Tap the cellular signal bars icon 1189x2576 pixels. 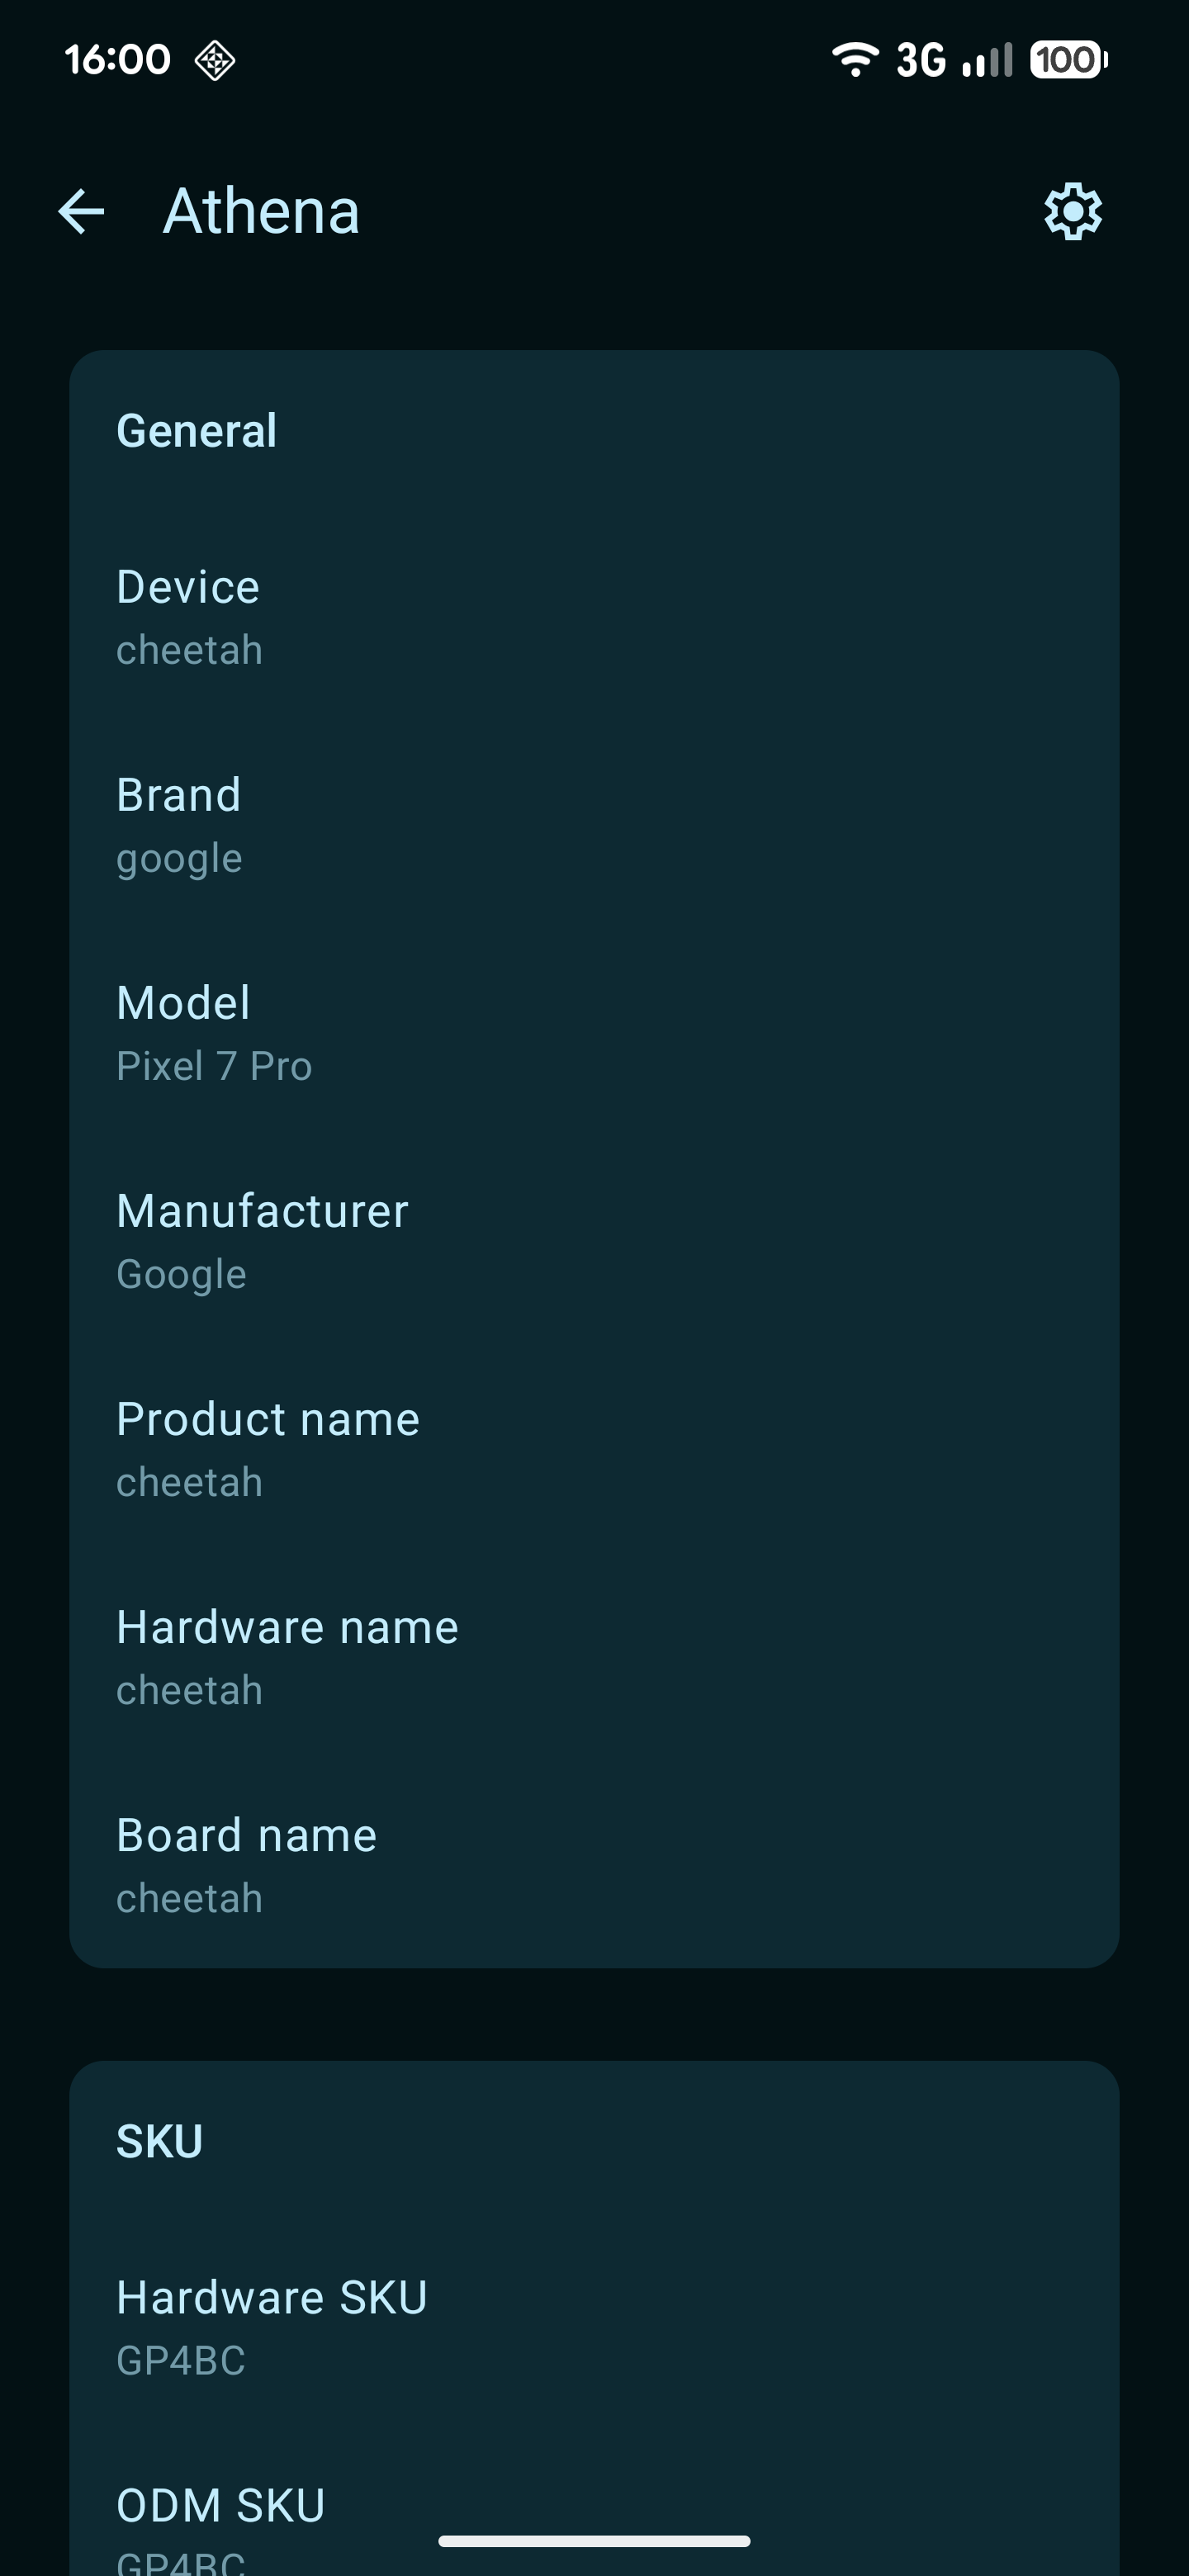(x=987, y=60)
